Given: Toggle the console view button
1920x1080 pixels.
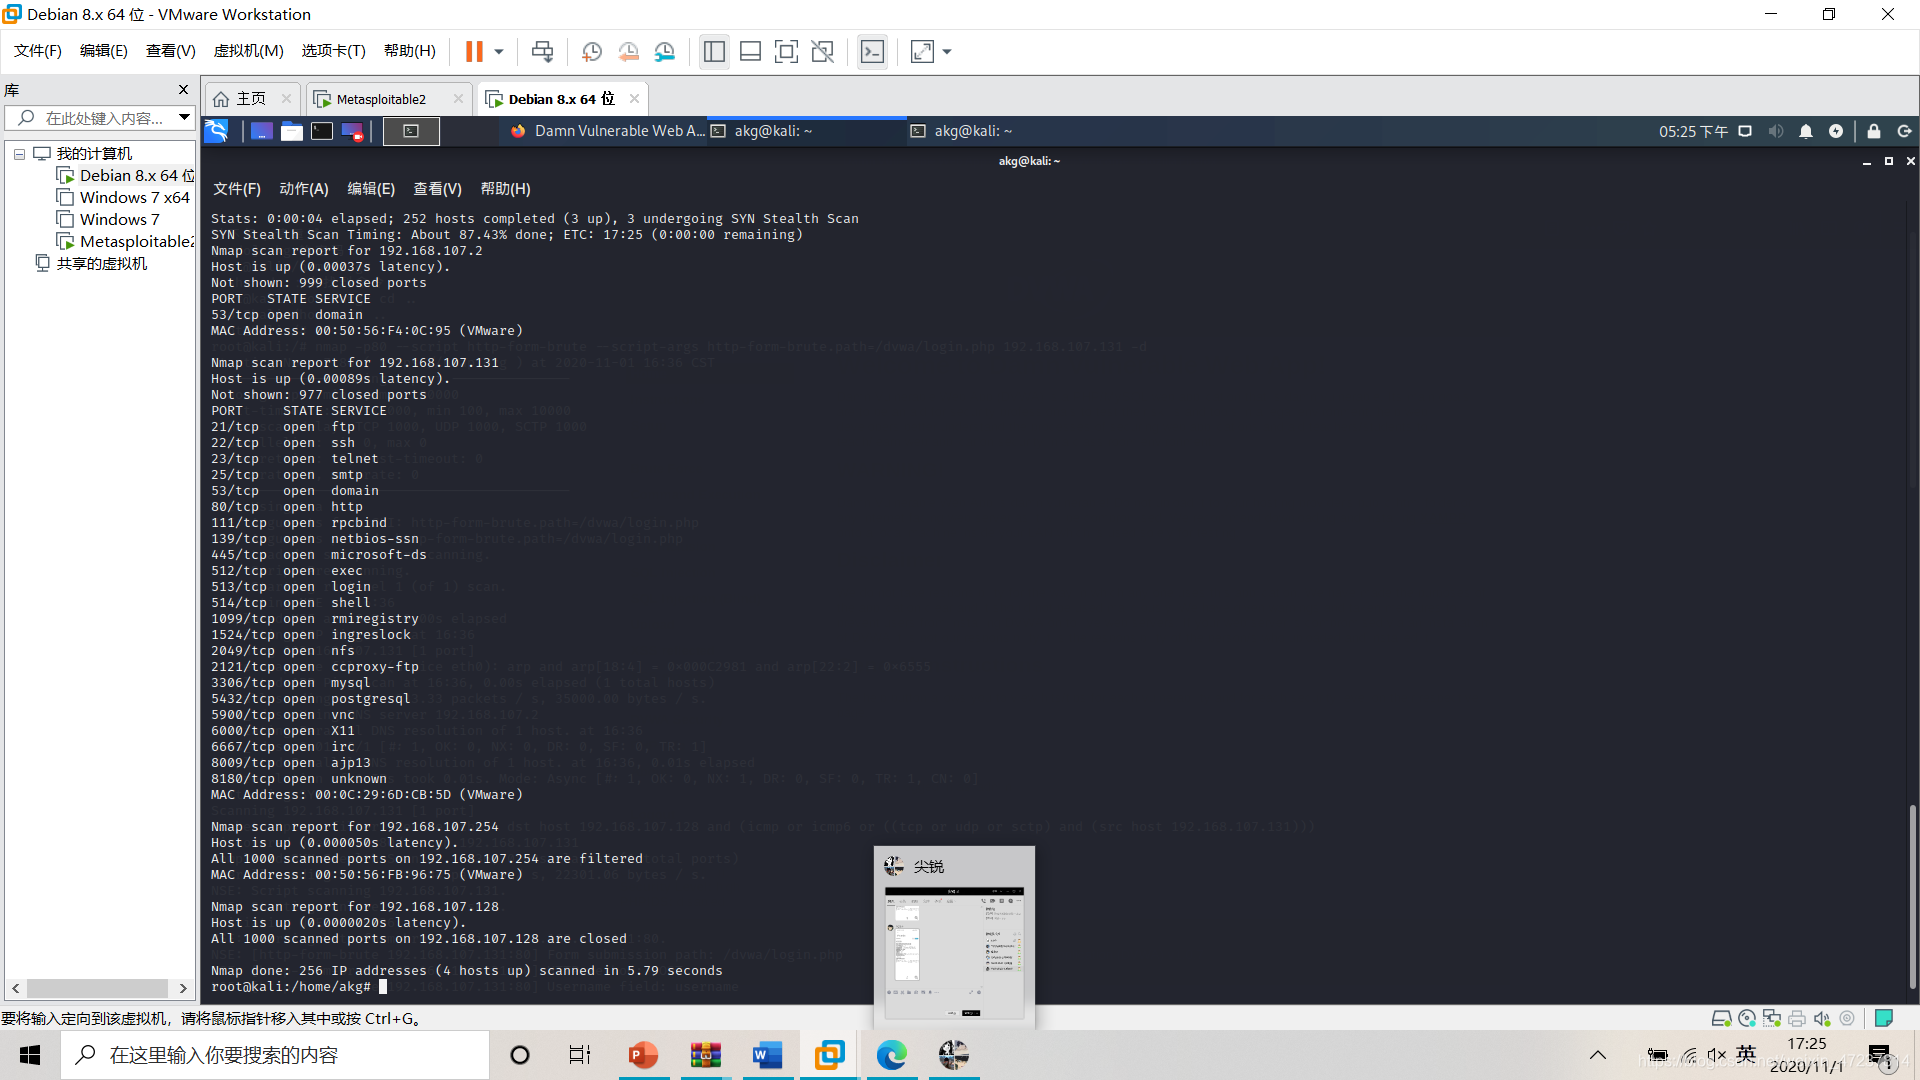Looking at the screenshot, I should 872,51.
